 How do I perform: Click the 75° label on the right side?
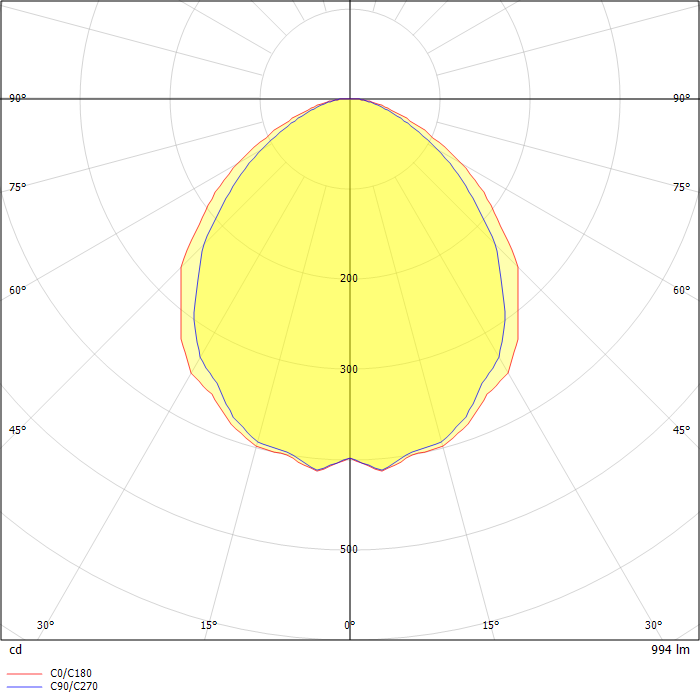[x=682, y=187]
